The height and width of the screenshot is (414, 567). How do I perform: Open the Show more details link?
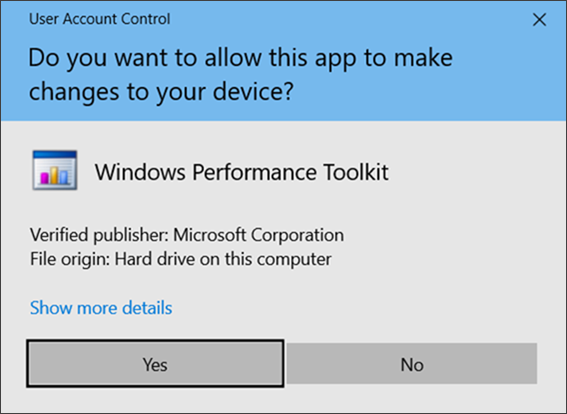pyautogui.click(x=101, y=308)
